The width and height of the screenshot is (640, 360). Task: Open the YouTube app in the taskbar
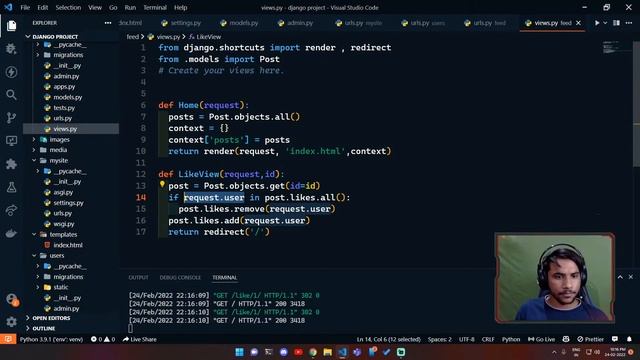point(298,352)
